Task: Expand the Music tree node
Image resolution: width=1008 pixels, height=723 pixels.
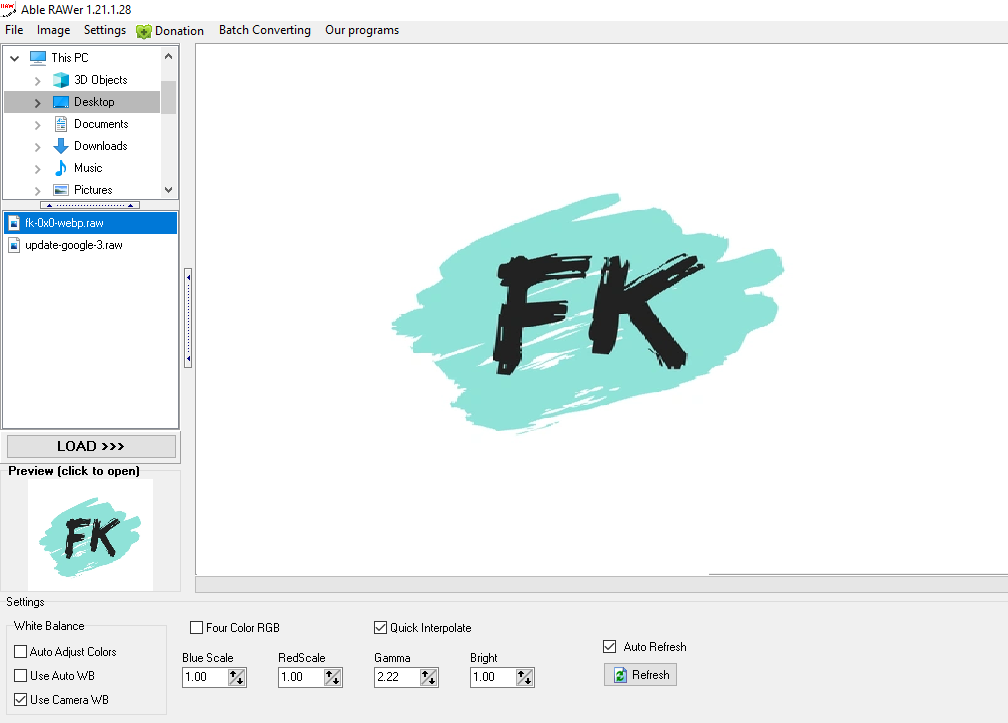Action: pyautogui.click(x=37, y=168)
